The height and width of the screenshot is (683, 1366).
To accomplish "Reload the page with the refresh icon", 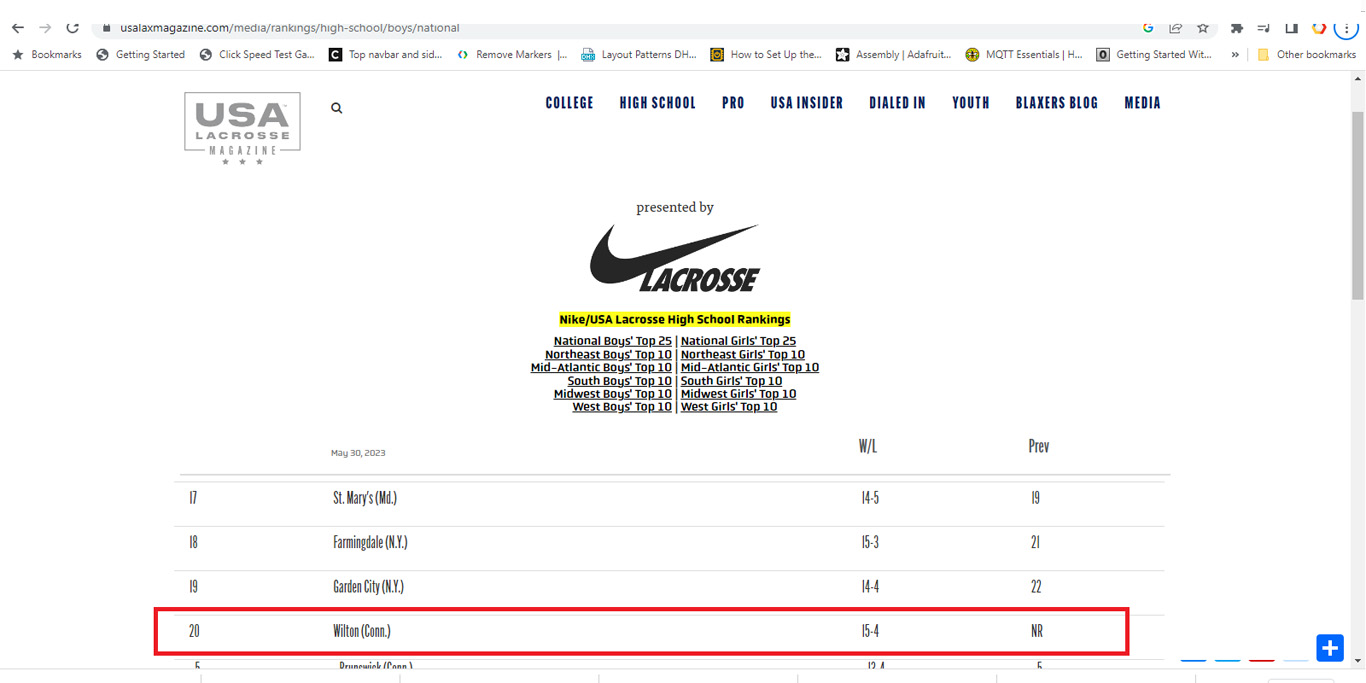I will pyautogui.click(x=72, y=28).
